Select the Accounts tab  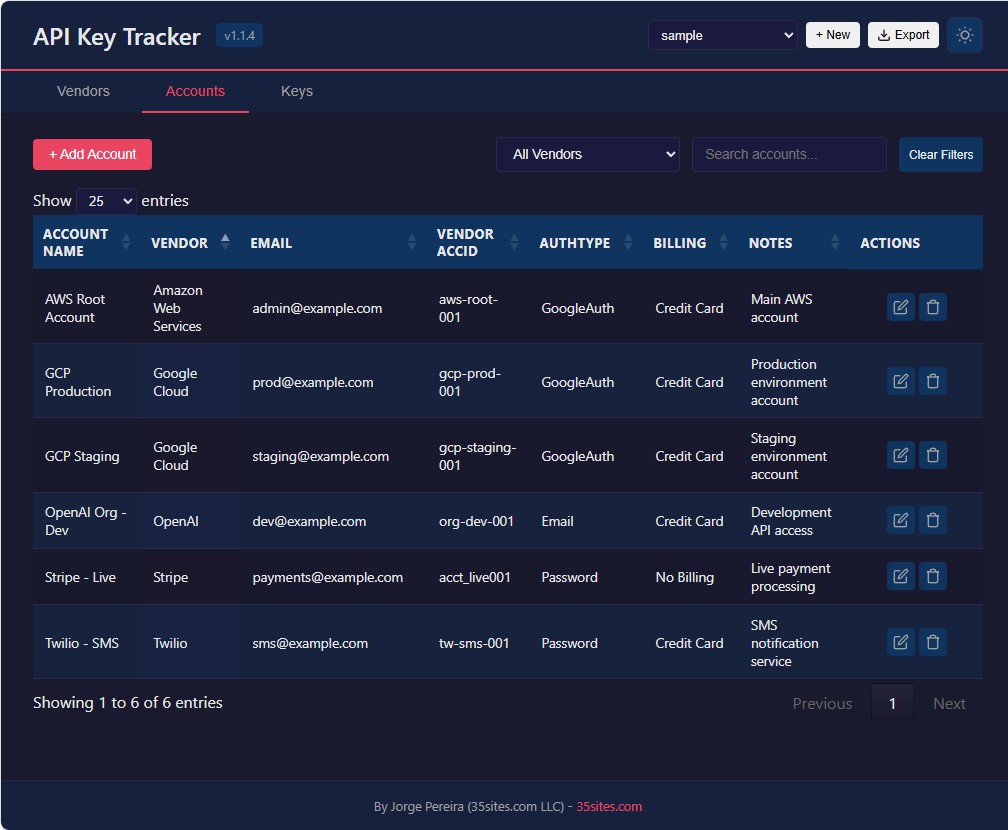click(x=195, y=91)
